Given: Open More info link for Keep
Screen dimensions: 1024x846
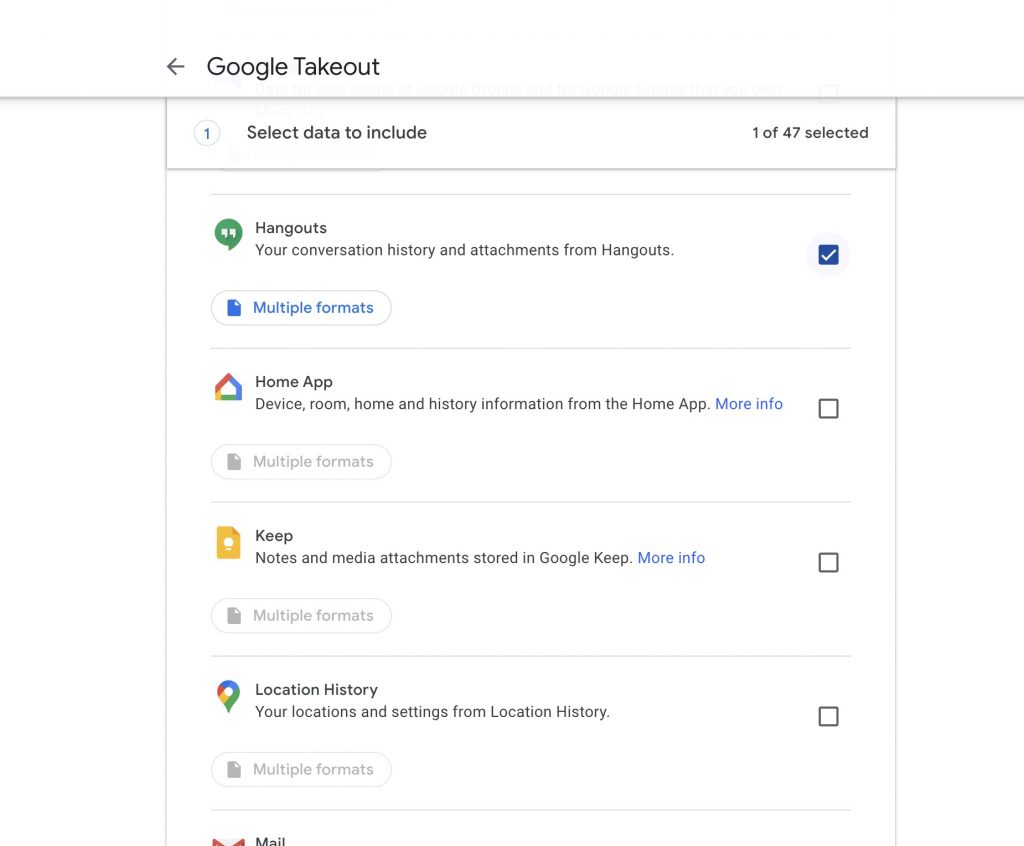Looking at the screenshot, I should (x=671, y=558).
